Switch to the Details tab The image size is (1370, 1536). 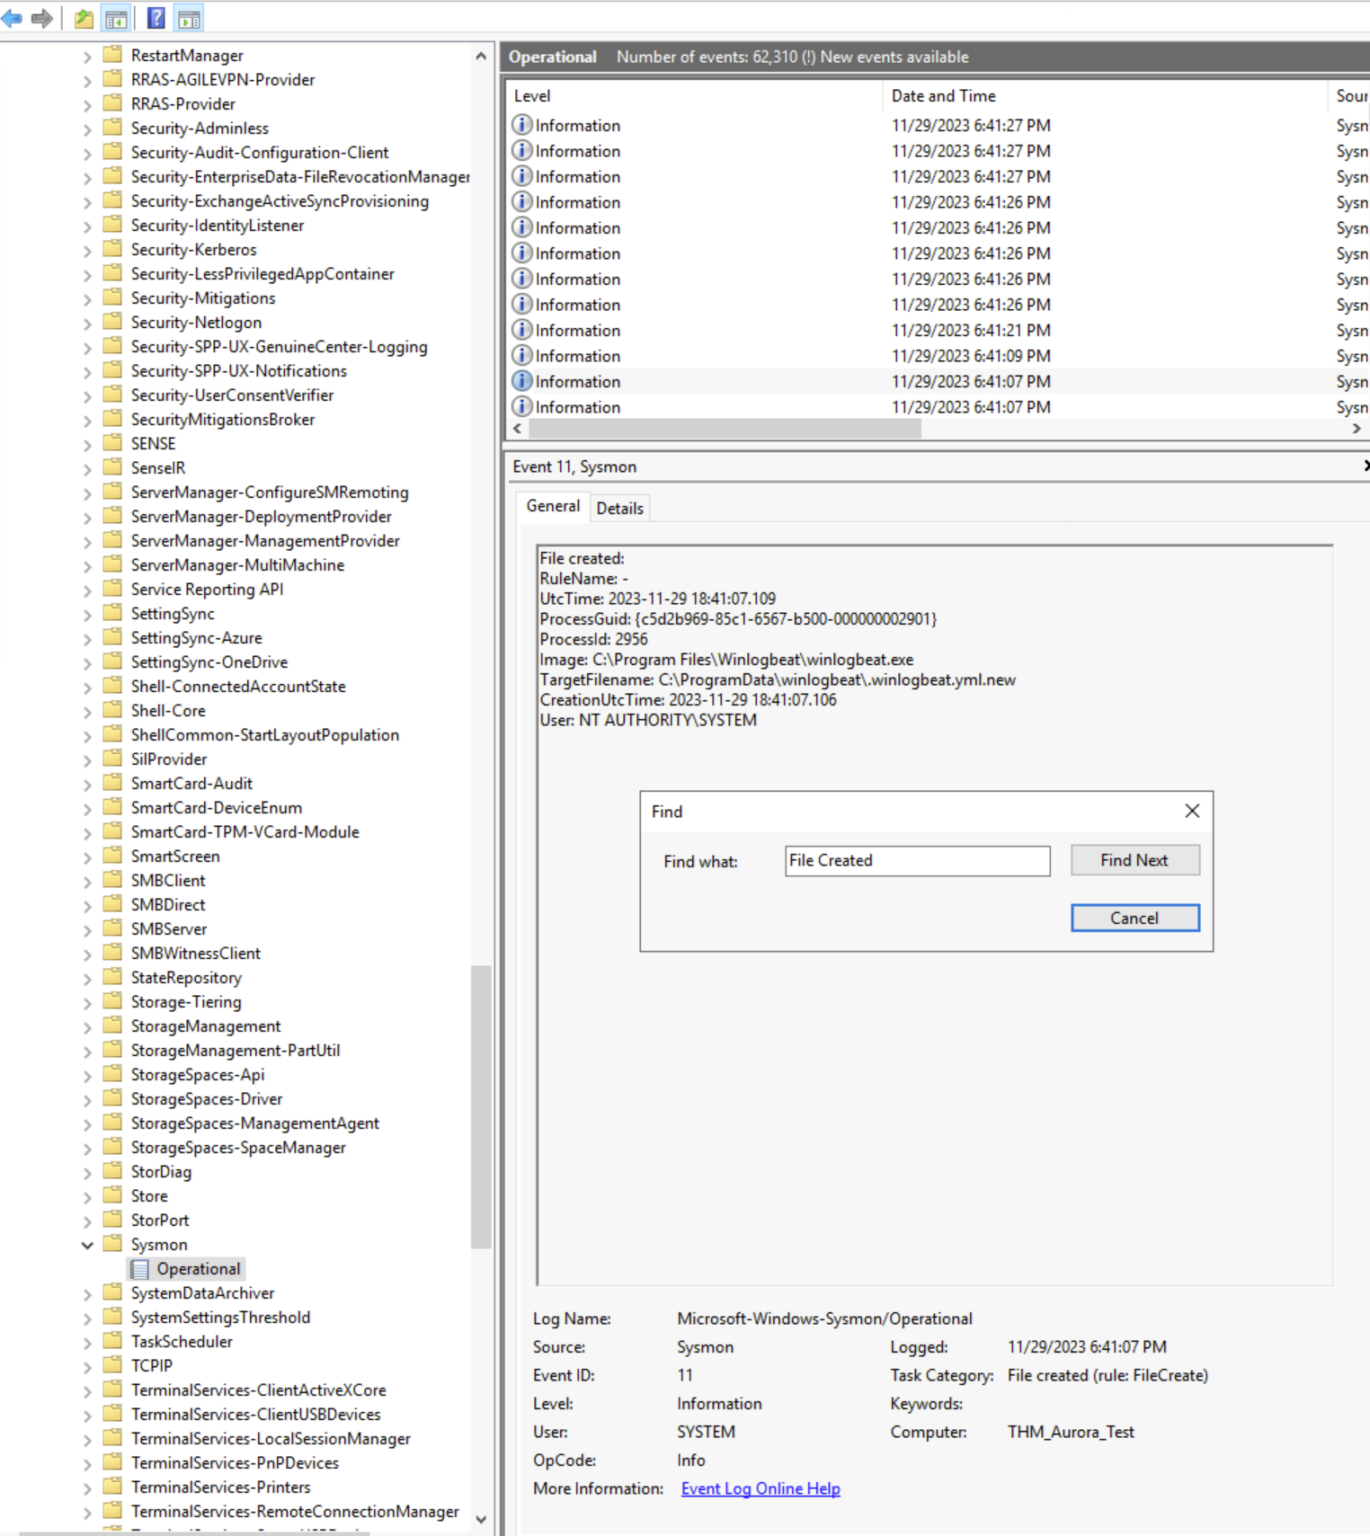620,508
